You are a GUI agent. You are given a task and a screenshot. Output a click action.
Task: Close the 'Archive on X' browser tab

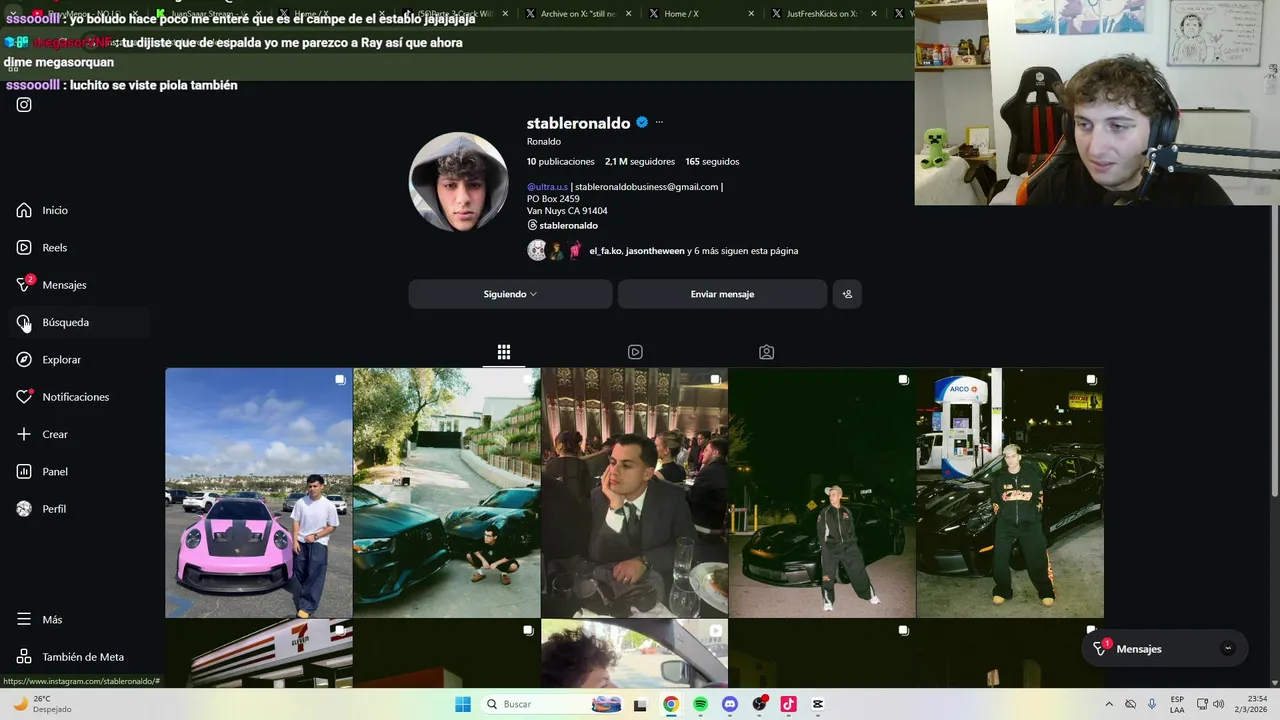pos(629,14)
